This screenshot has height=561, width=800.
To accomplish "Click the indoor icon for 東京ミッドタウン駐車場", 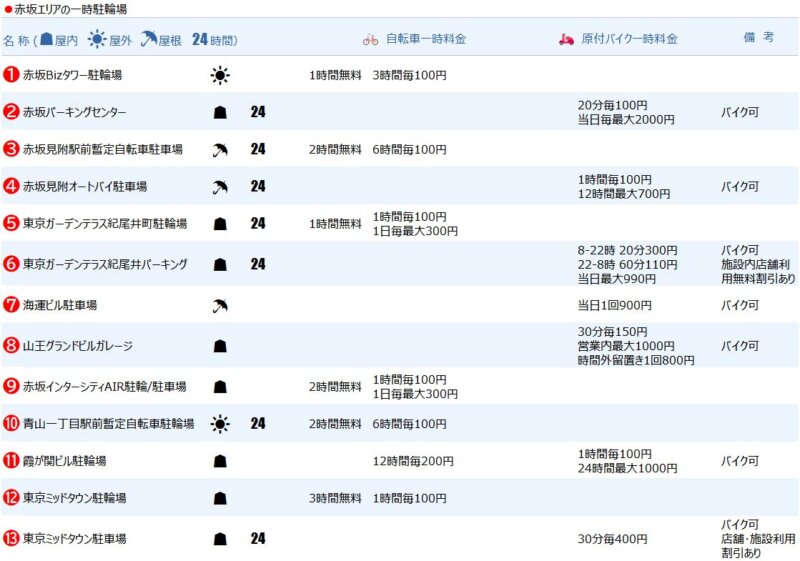I will click(220, 539).
